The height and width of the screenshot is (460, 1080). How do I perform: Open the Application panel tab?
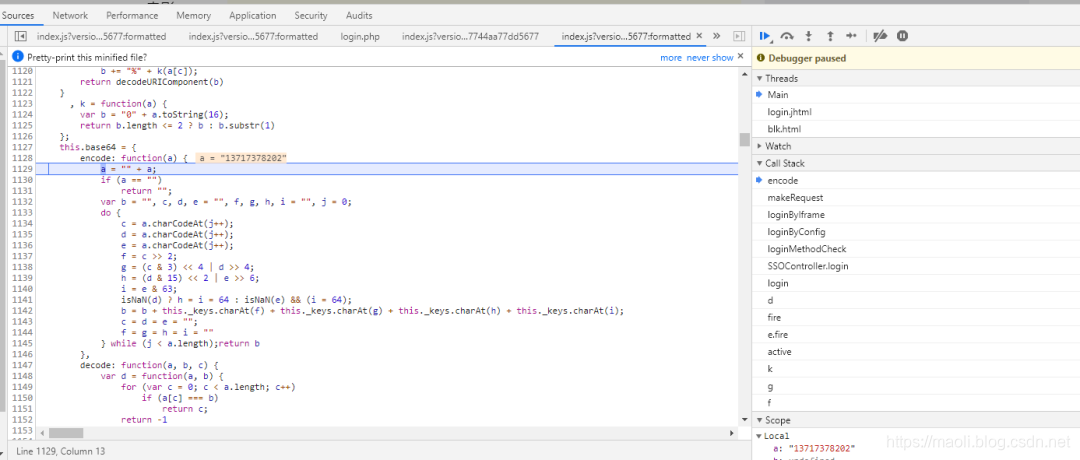pos(253,15)
